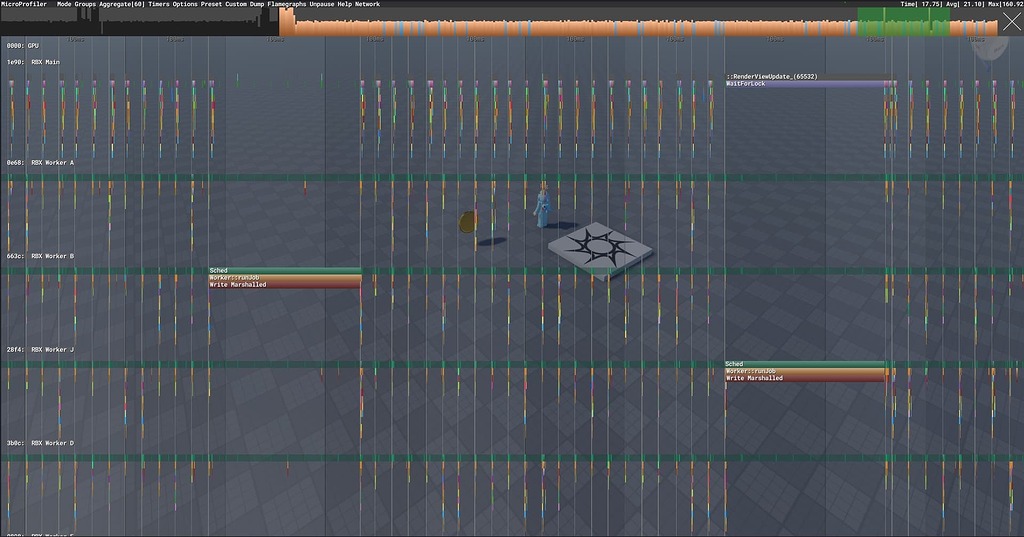Screen dimensions: 1024x537
Task: Click the tall orange spike in frame graph
Action: click(x=286, y=22)
